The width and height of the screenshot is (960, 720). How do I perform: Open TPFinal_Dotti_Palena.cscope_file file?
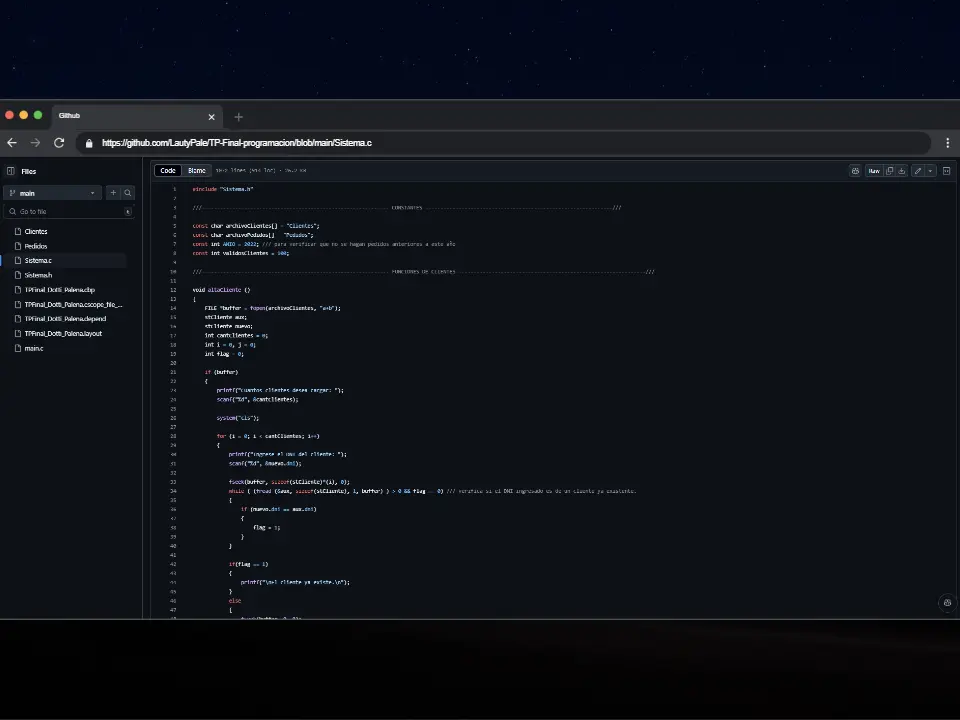pos(73,304)
